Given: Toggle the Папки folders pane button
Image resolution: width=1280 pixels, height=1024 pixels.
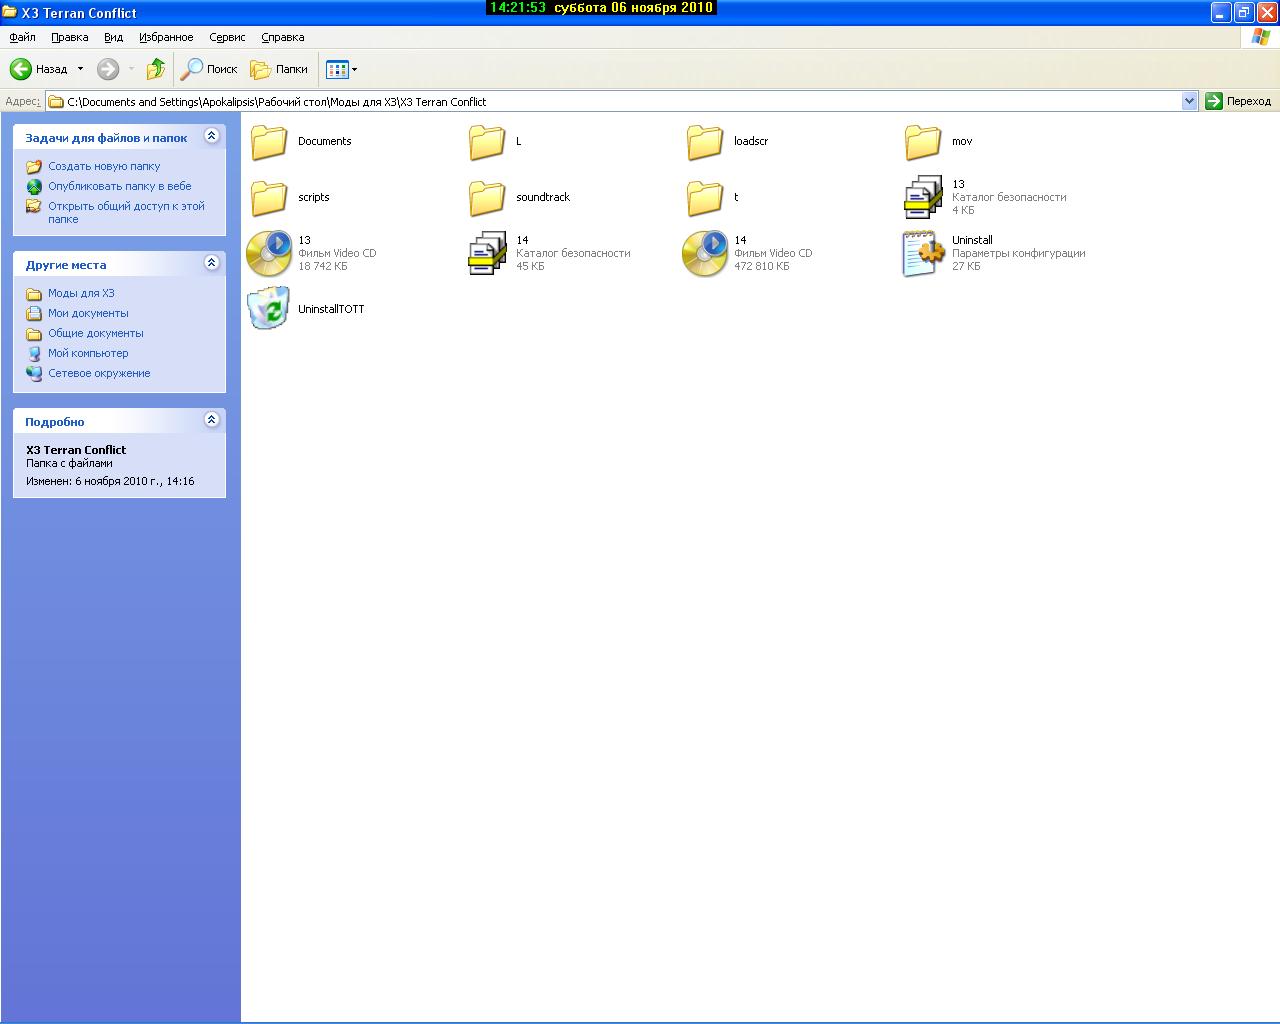Looking at the screenshot, I should click(x=279, y=69).
